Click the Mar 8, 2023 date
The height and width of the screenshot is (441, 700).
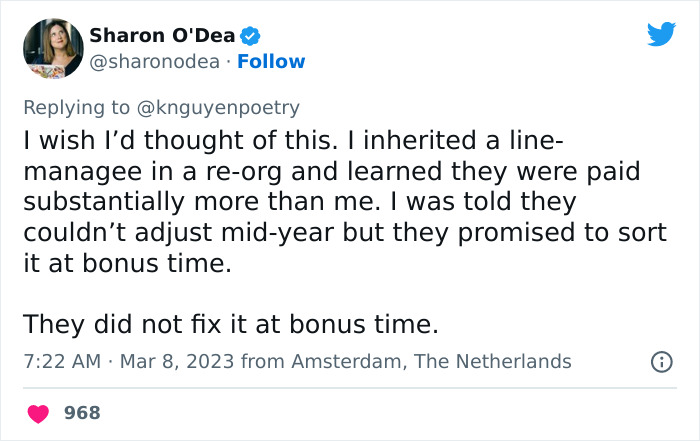(x=172, y=361)
